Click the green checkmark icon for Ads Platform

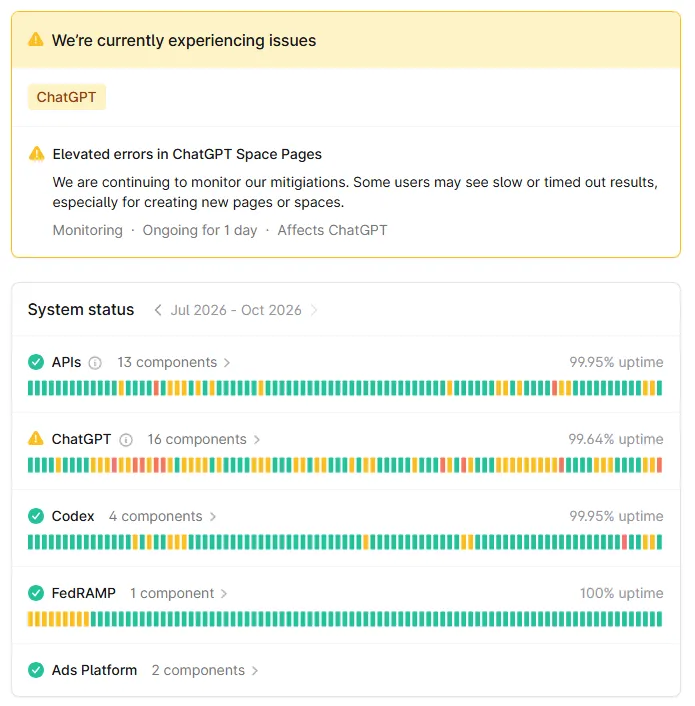point(36,670)
